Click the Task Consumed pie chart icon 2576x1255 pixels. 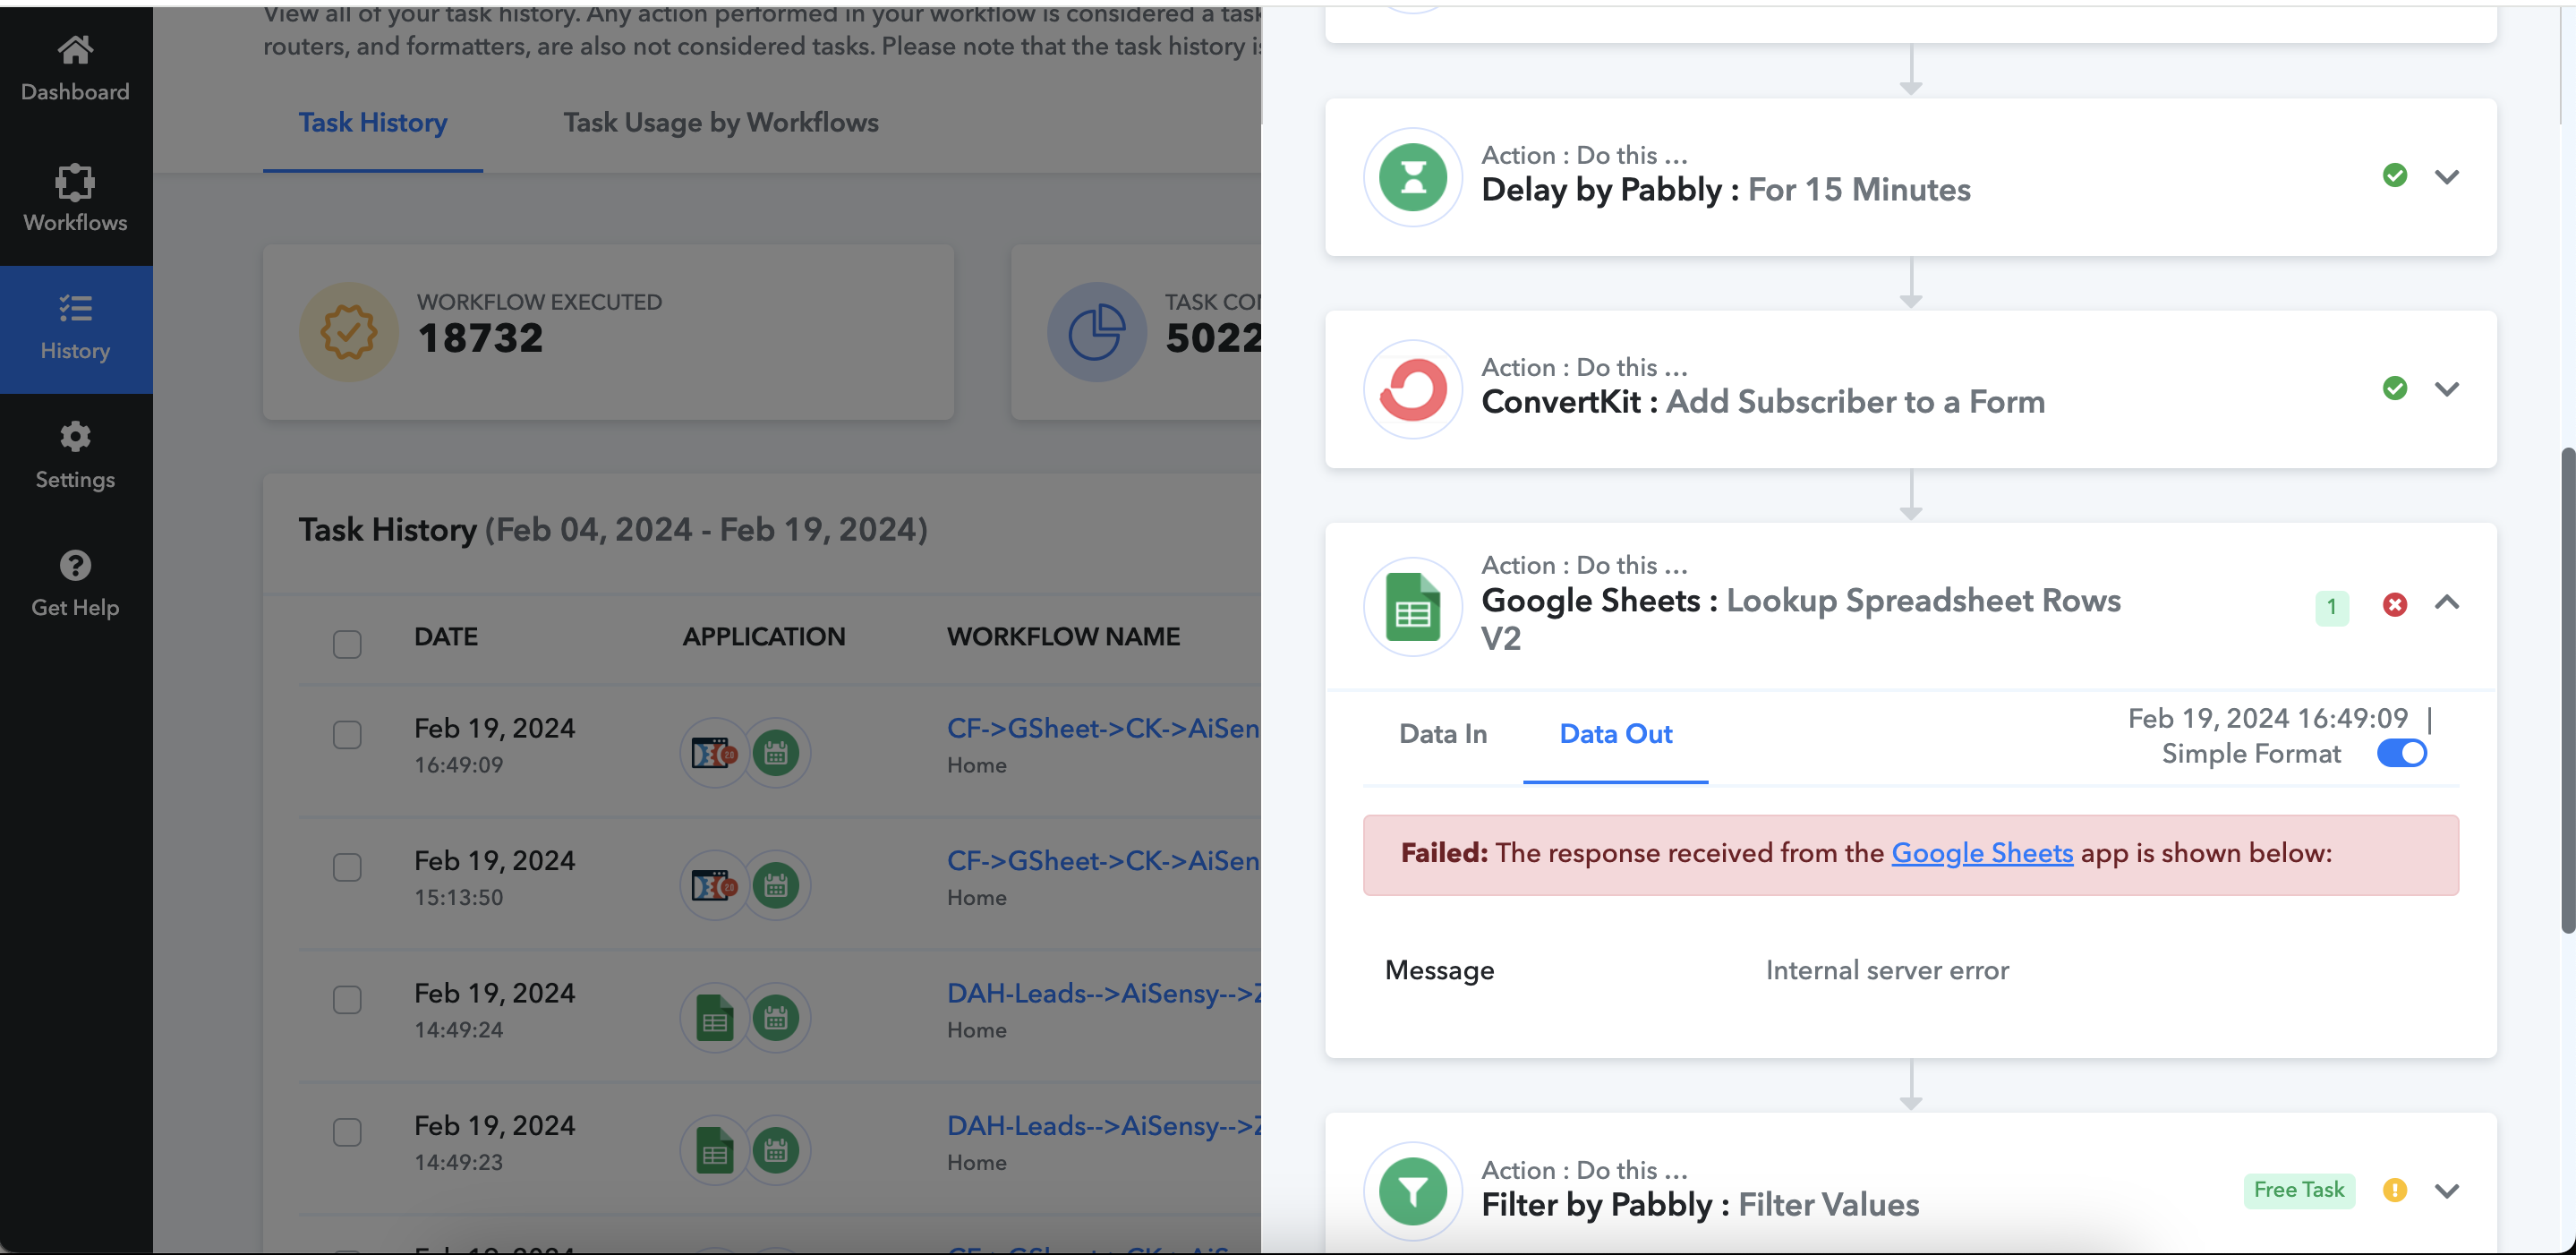[1096, 332]
